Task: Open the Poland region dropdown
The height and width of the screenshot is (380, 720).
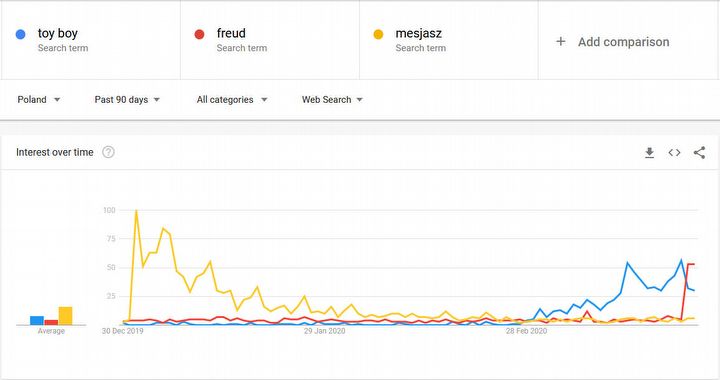Action: [39, 100]
